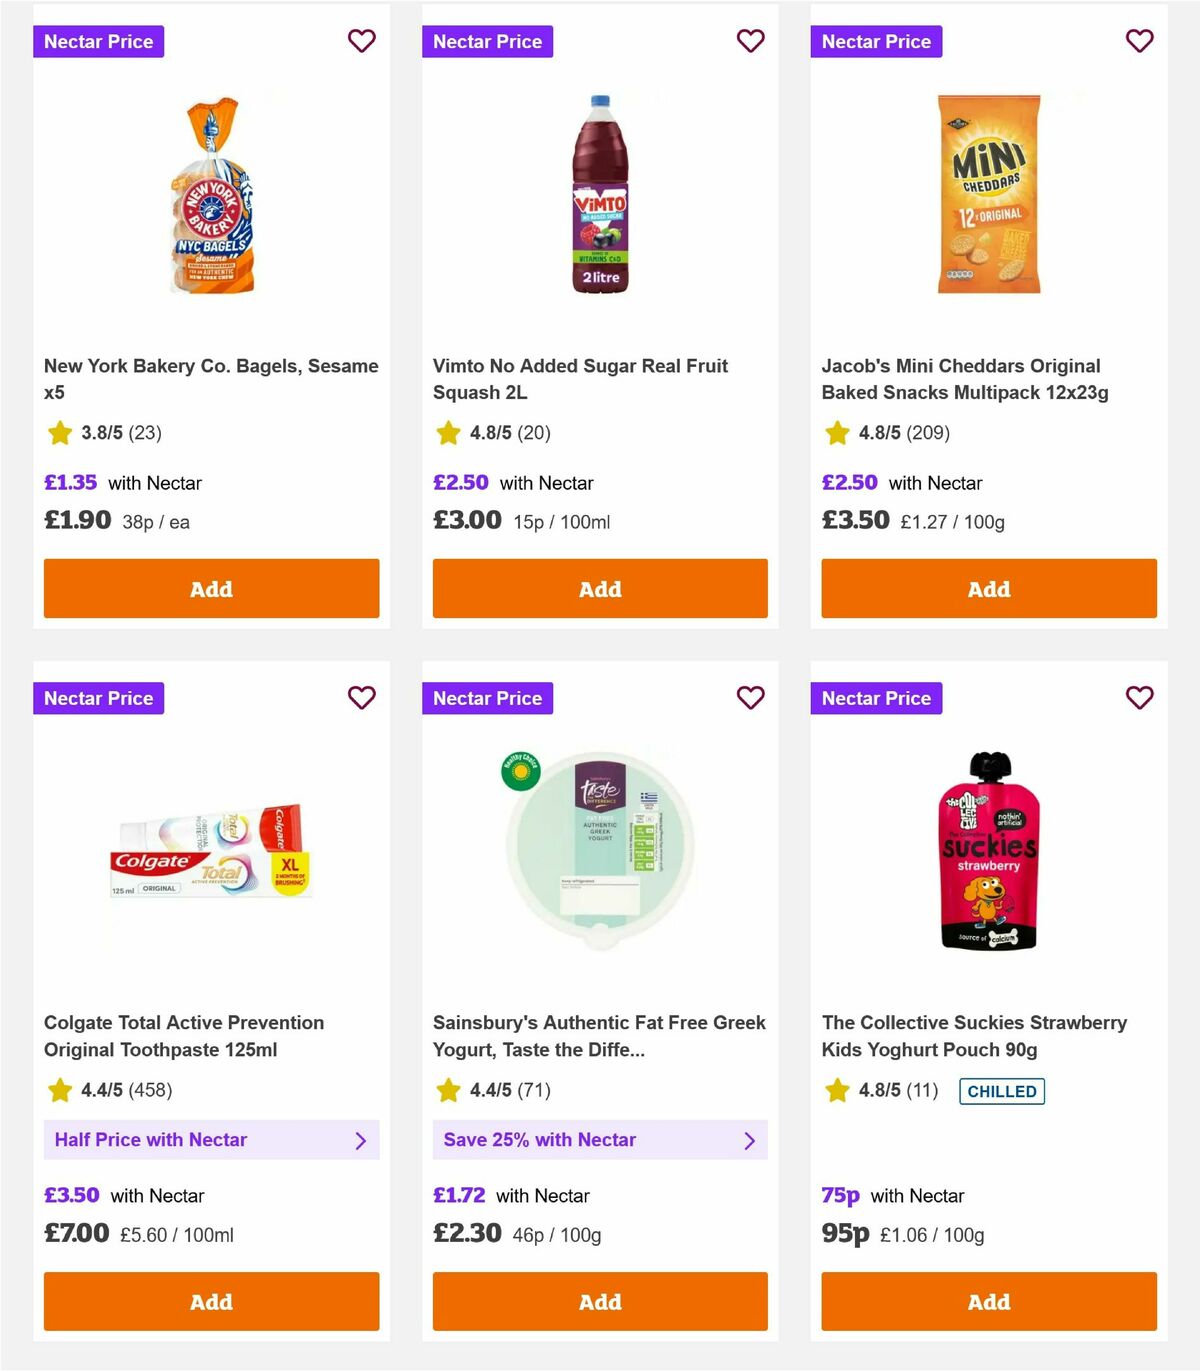Expand the Half Price with Nectar offer chevron
The width and height of the screenshot is (1200, 1372).
359,1140
